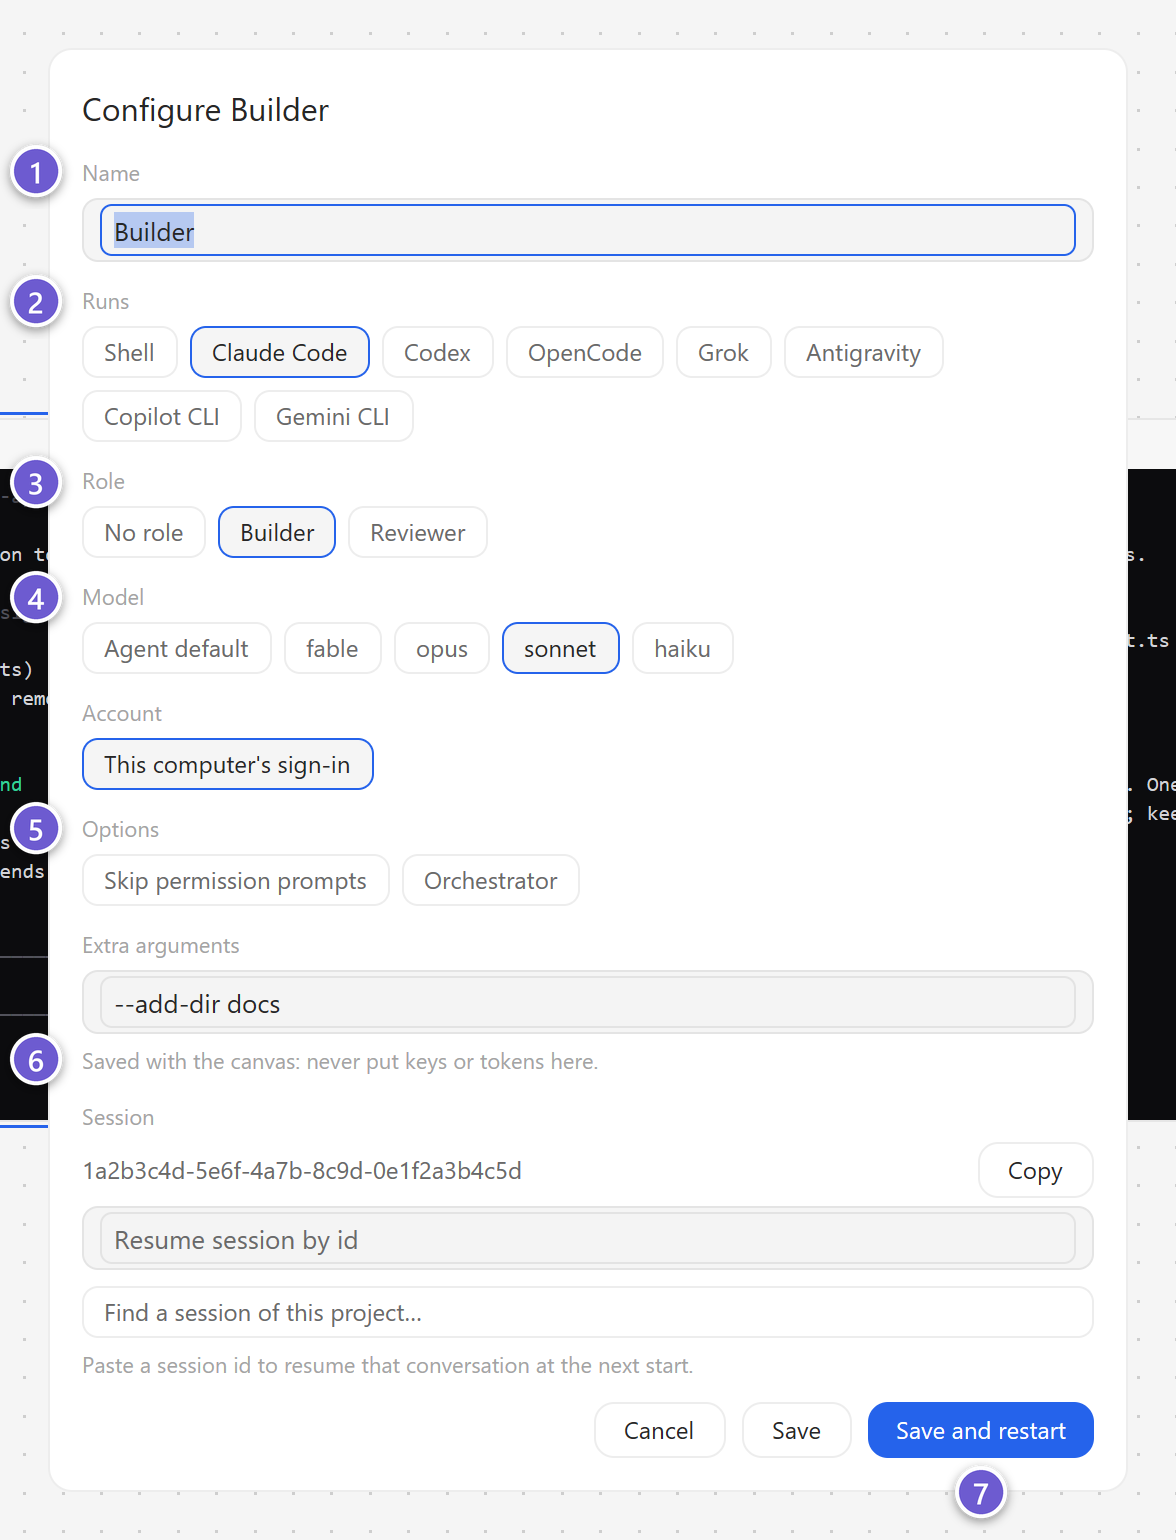
Task: Click the Extra arguments label
Action: click(x=161, y=946)
